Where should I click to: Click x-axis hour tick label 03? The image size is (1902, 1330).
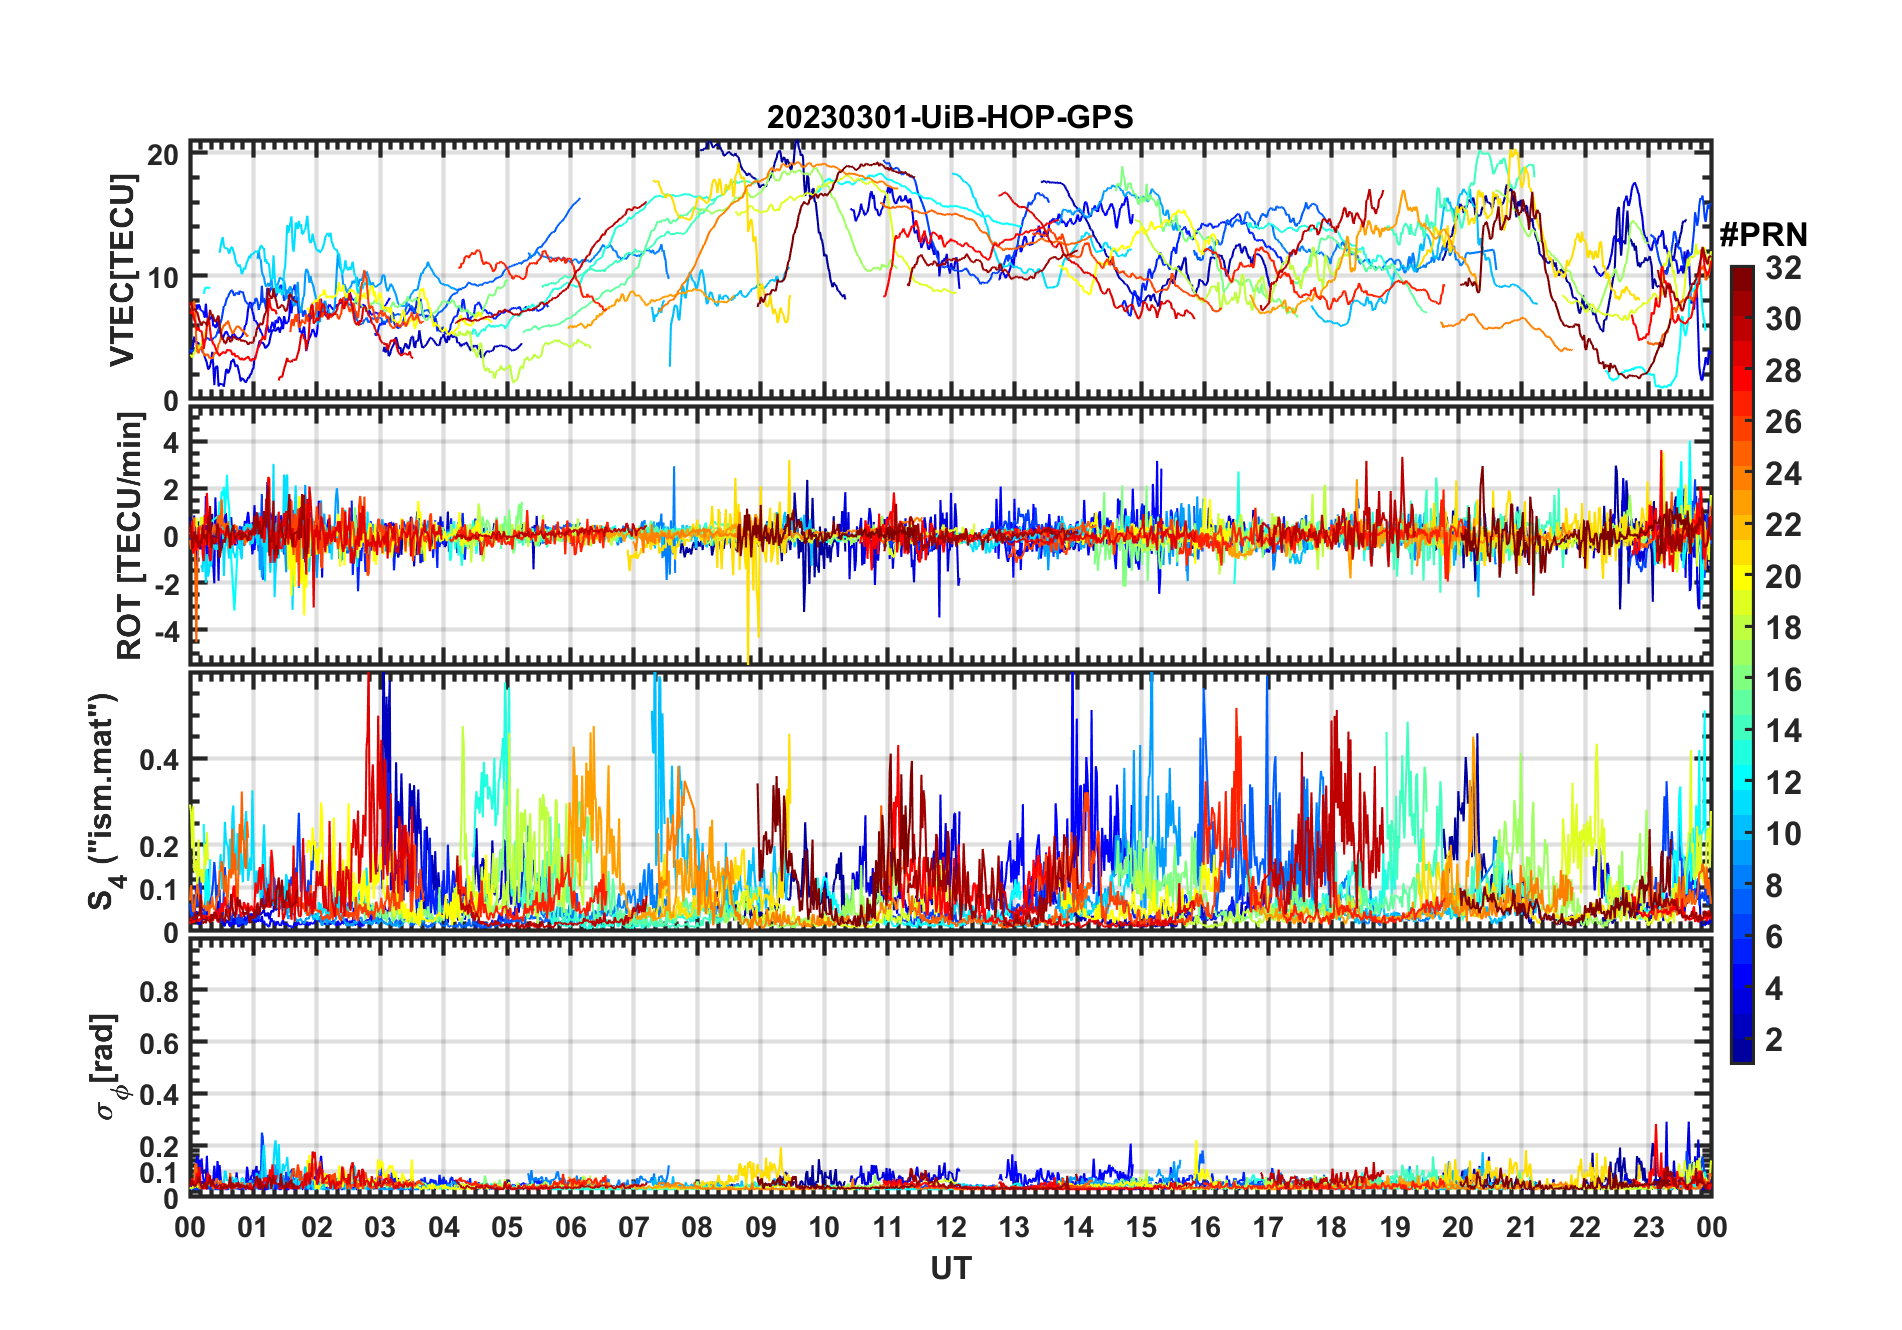coord(380,1227)
